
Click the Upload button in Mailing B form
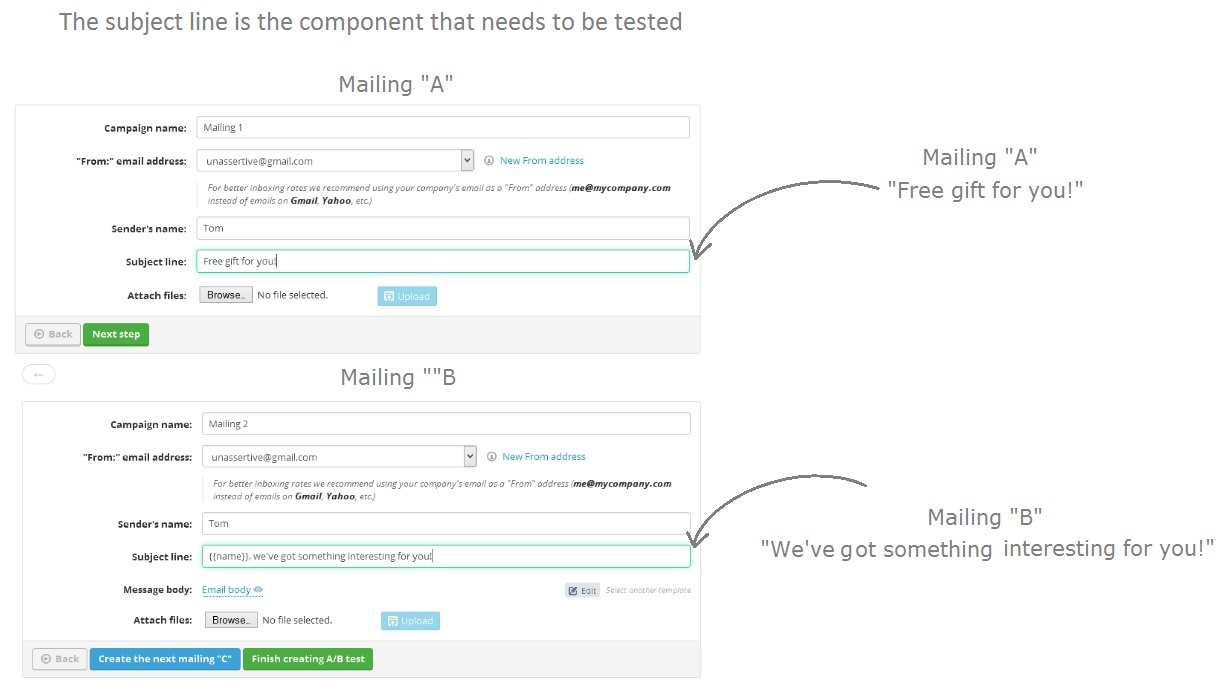point(410,621)
